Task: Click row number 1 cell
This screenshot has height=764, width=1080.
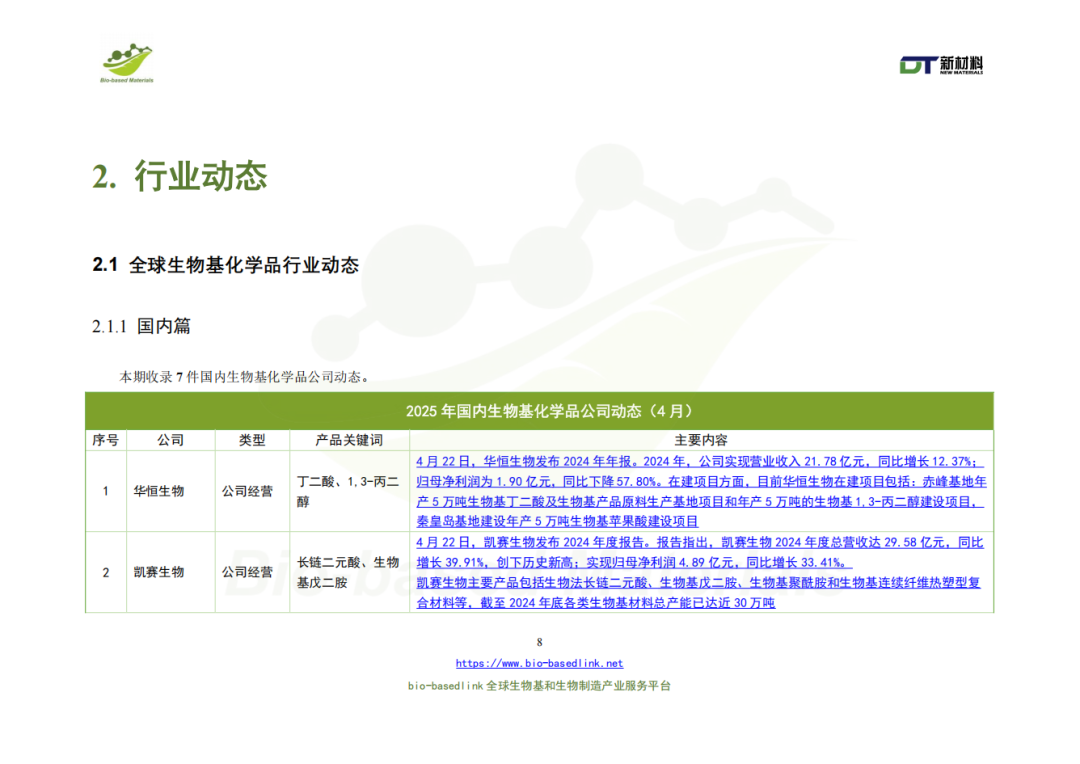Action: click(105, 491)
